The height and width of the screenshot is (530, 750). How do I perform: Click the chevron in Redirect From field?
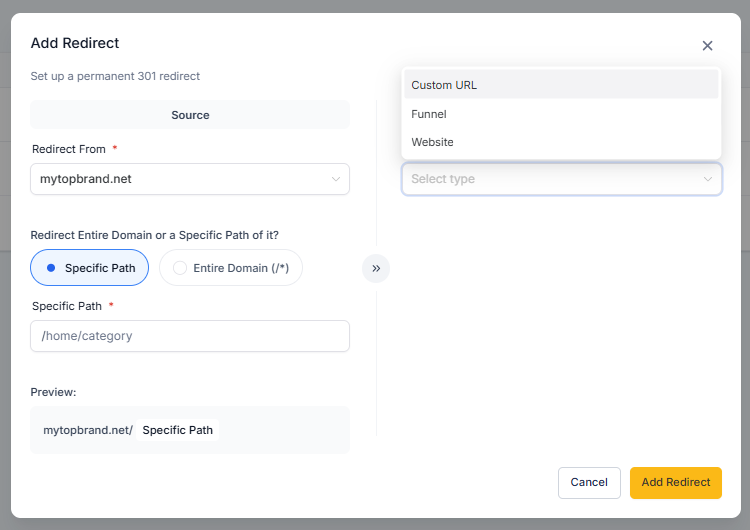(335, 180)
